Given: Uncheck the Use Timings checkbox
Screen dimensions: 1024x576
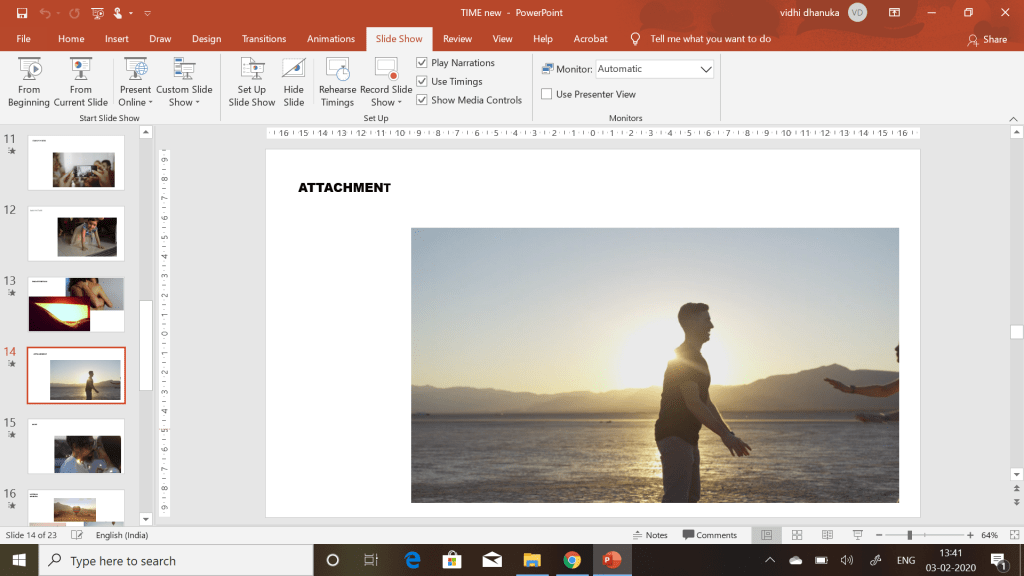Looking at the screenshot, I should tap(422, 82).
